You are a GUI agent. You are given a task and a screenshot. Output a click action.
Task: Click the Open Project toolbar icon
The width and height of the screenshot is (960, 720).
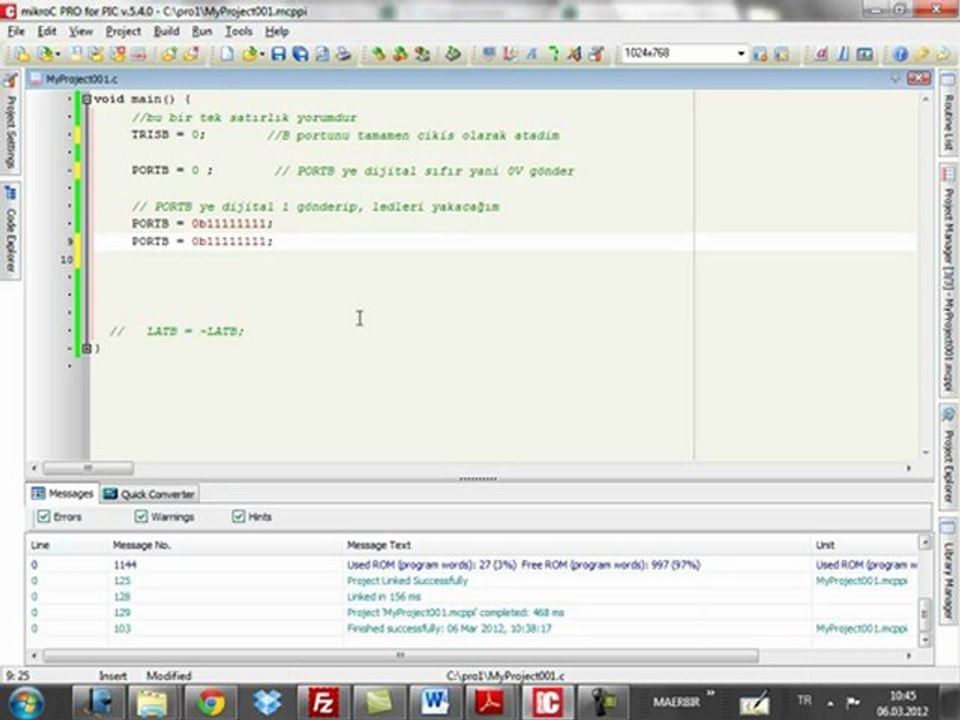(x=44, y=54)
